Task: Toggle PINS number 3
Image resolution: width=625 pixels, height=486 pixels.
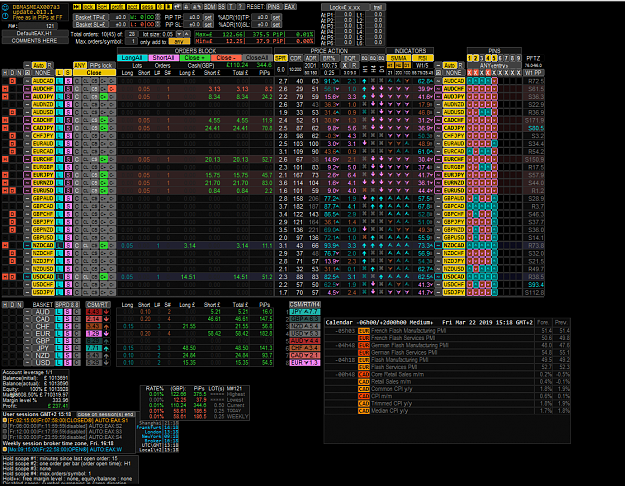Action: tap(482, 58)
